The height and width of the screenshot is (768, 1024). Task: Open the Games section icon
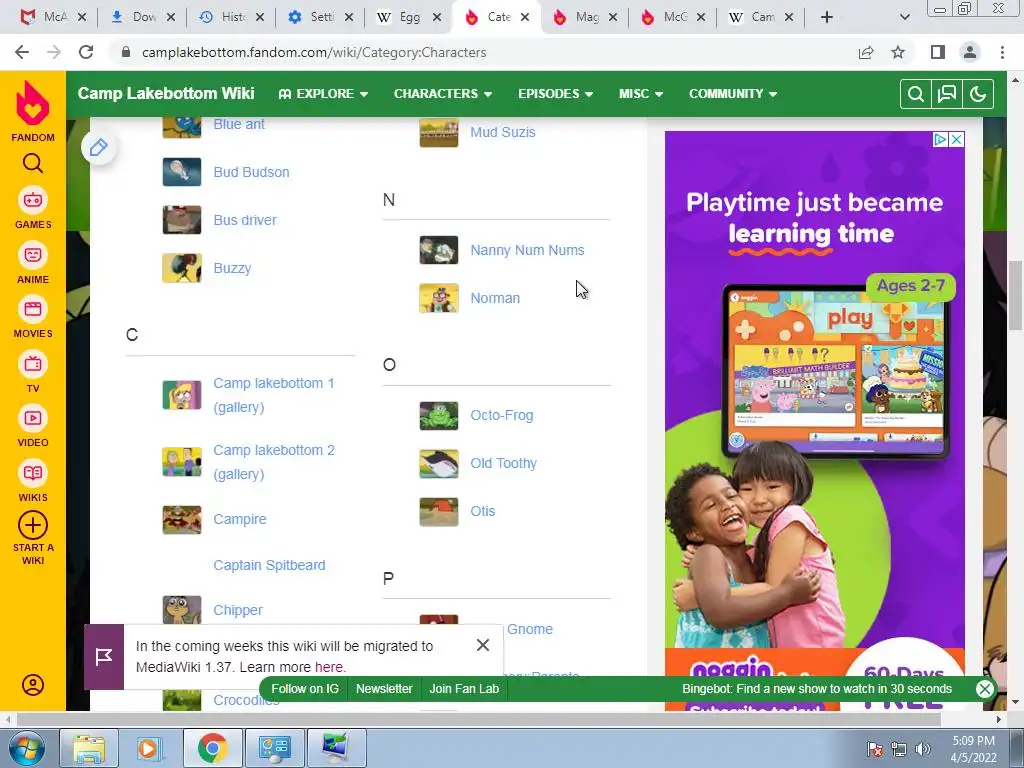[x=33, y=200]
